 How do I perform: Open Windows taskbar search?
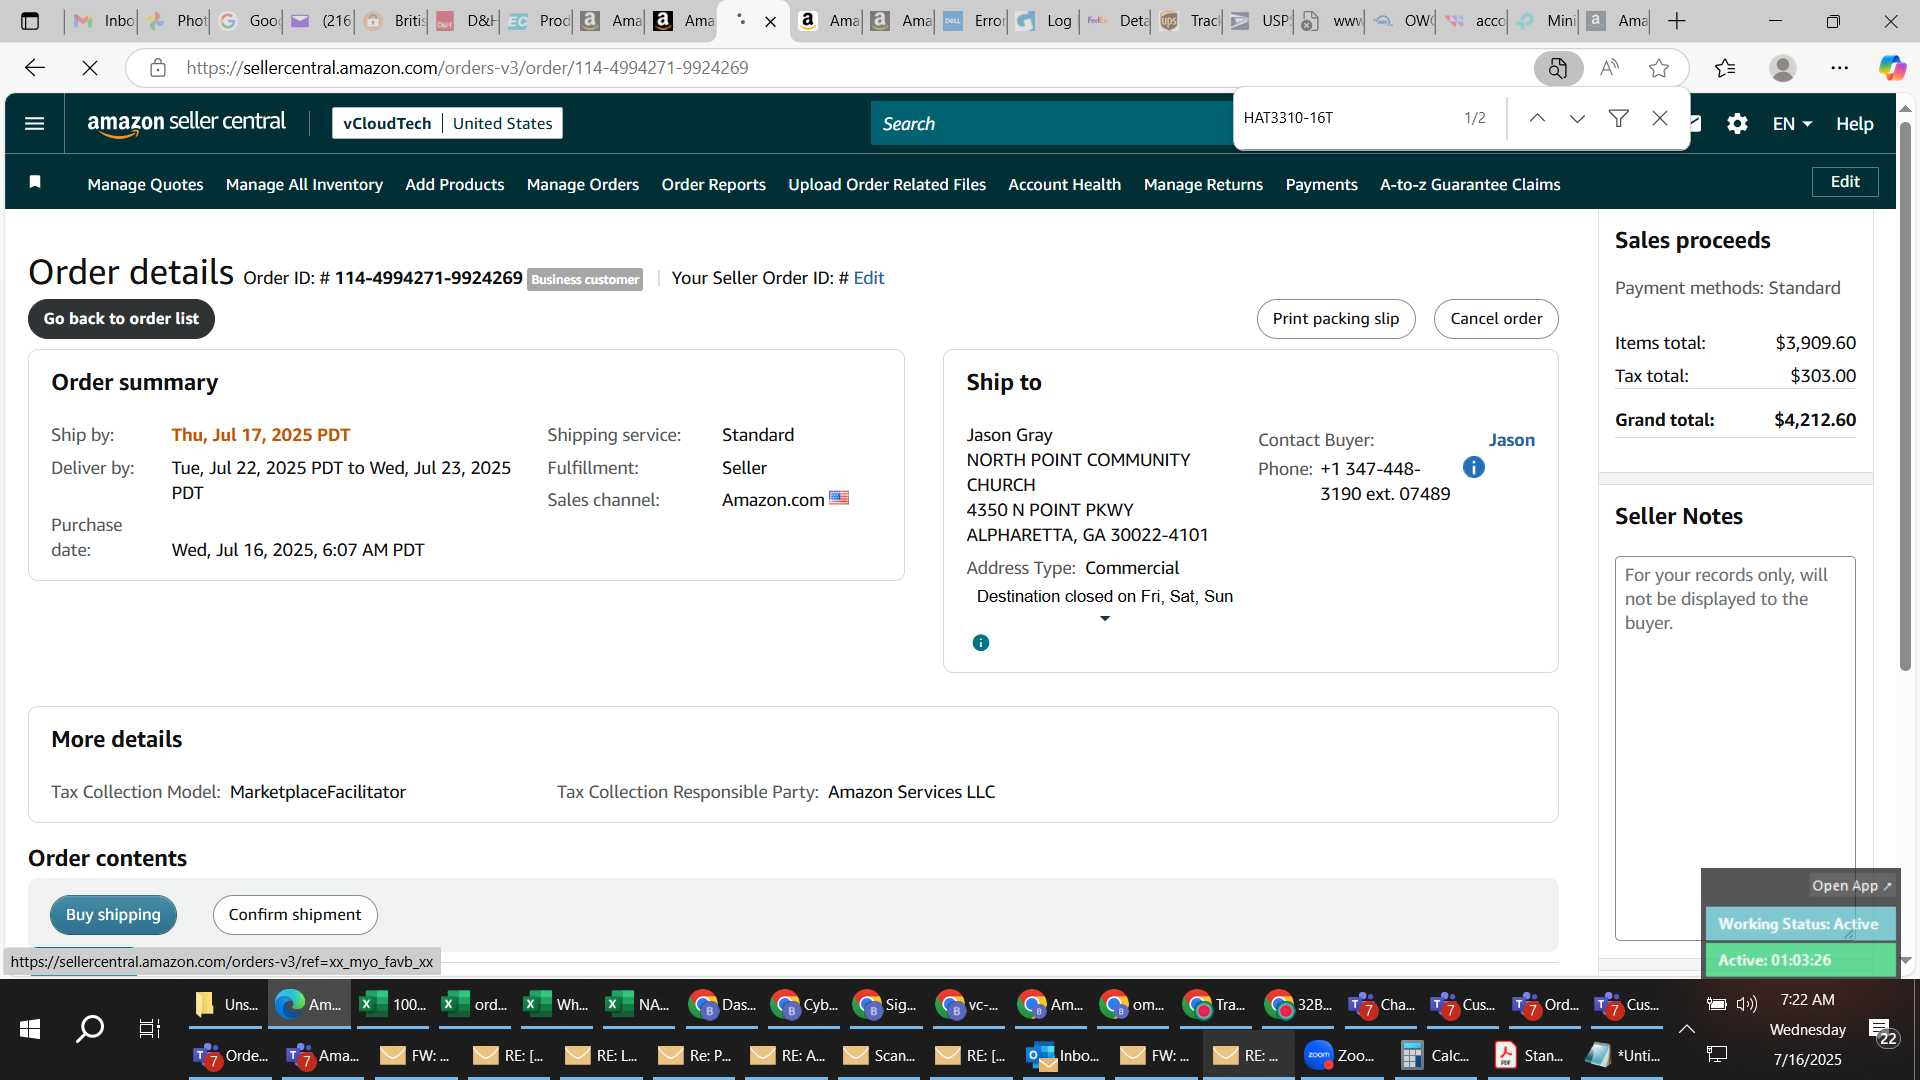(x=90, y=1028)
